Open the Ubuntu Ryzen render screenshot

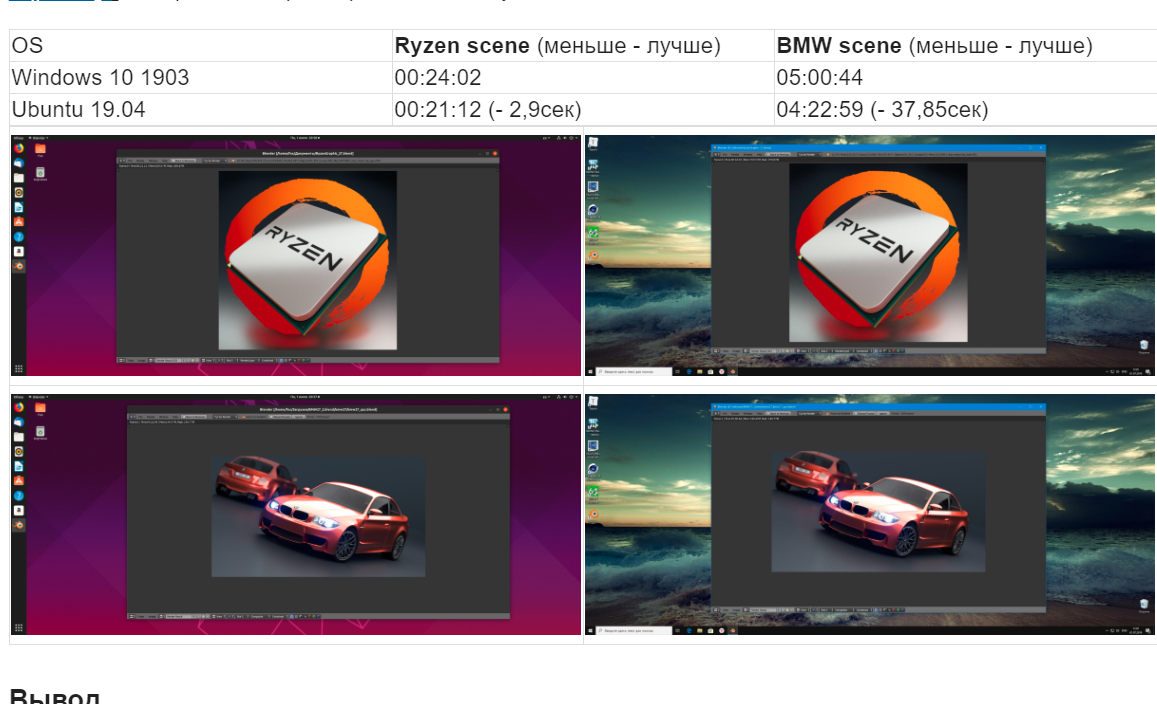[x=296, y=255]
